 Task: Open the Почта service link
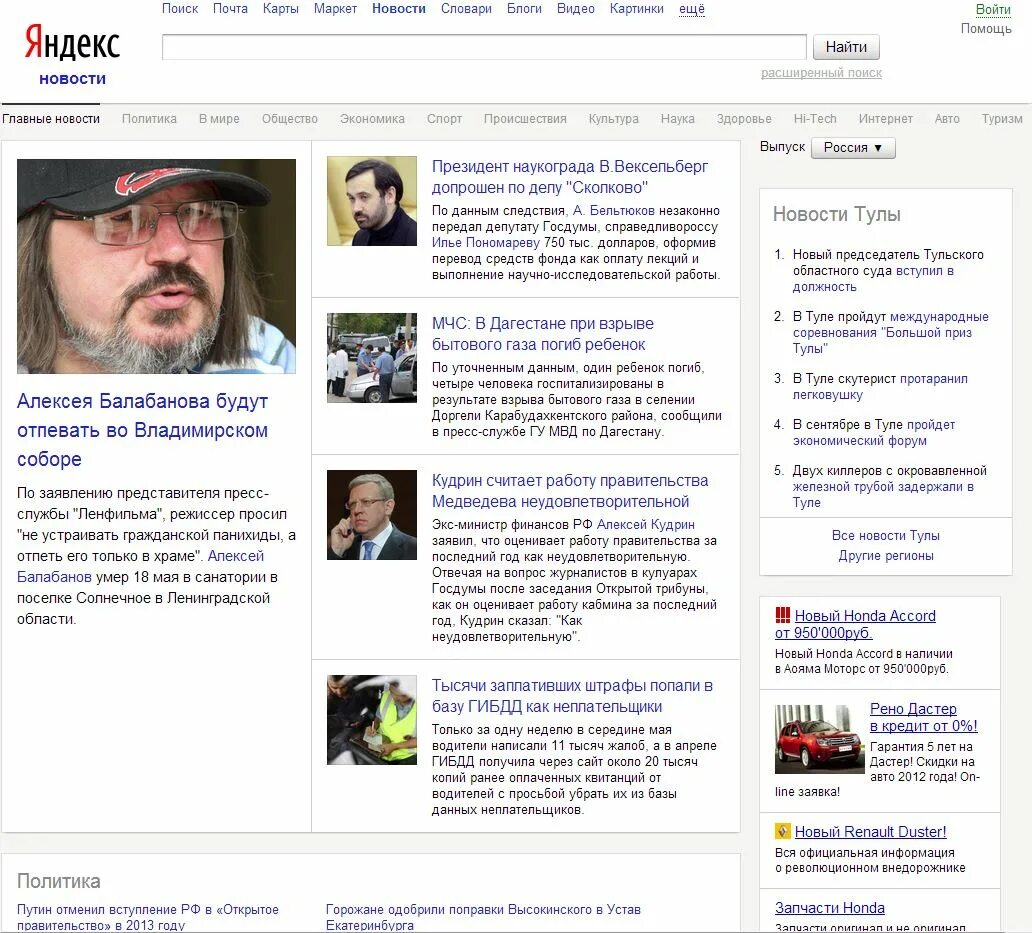point(230,9)
